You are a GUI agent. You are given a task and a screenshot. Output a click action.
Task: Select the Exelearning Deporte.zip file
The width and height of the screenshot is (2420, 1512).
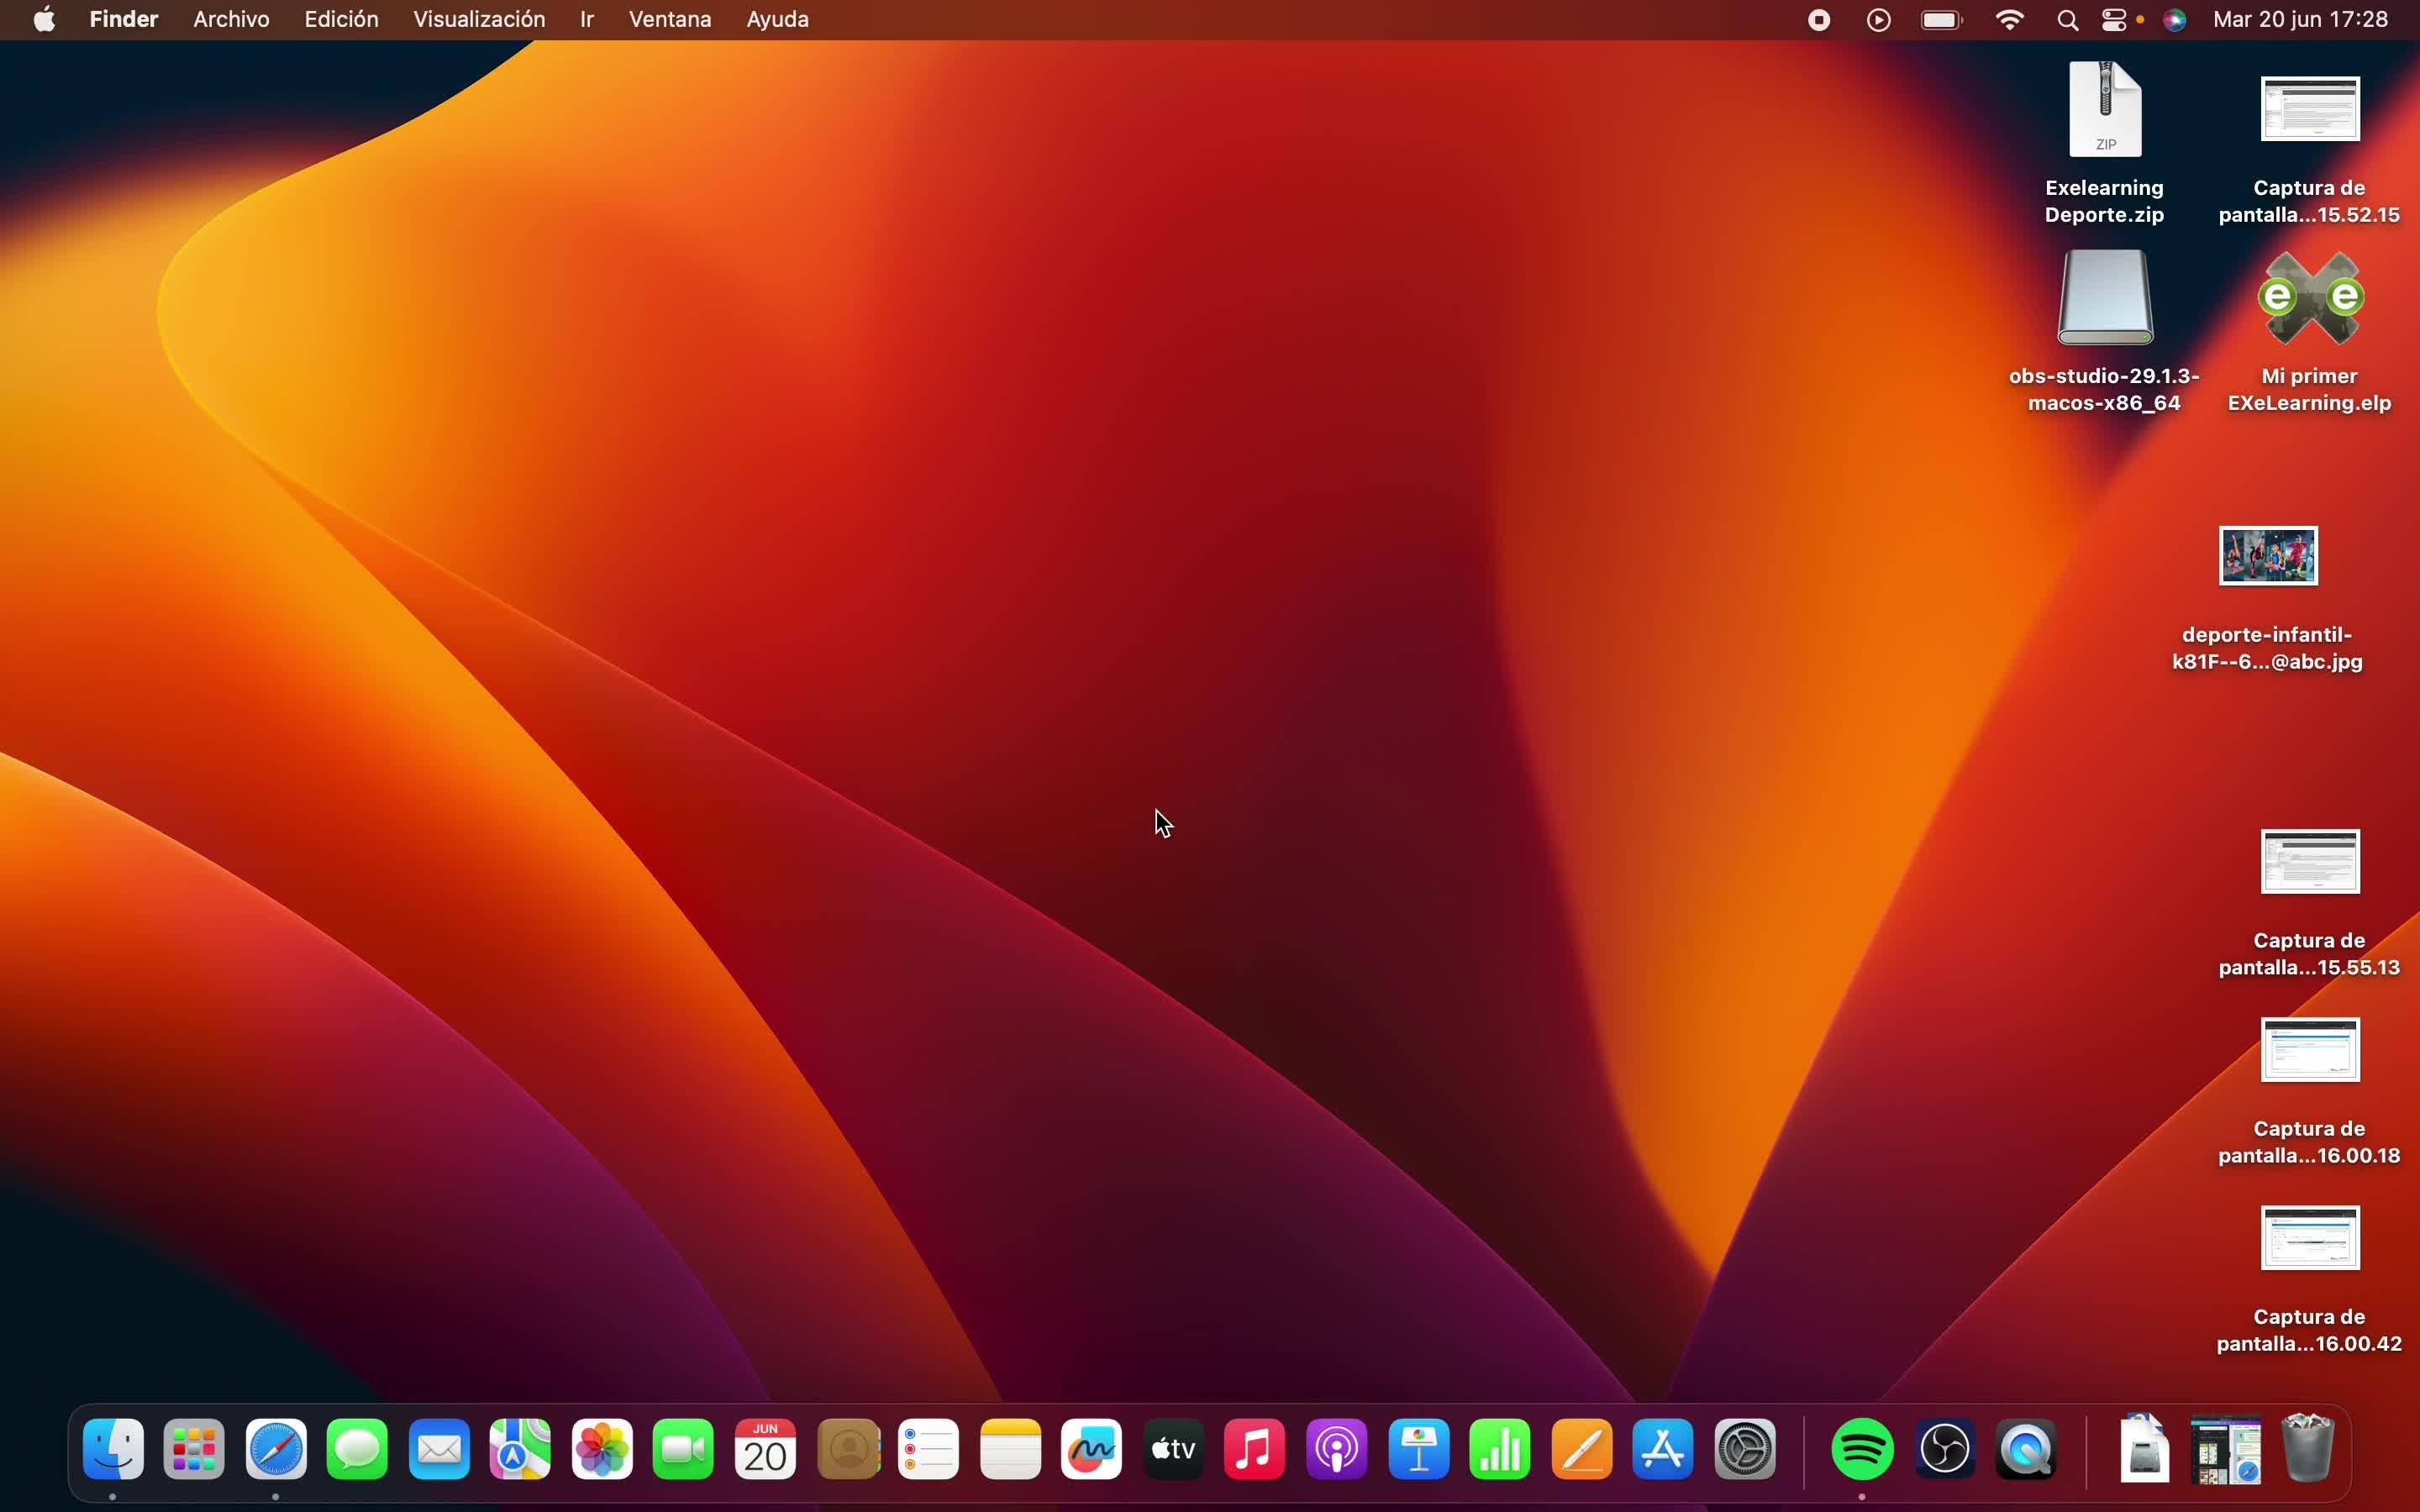pyautogui.click(x=2105, y=110)
